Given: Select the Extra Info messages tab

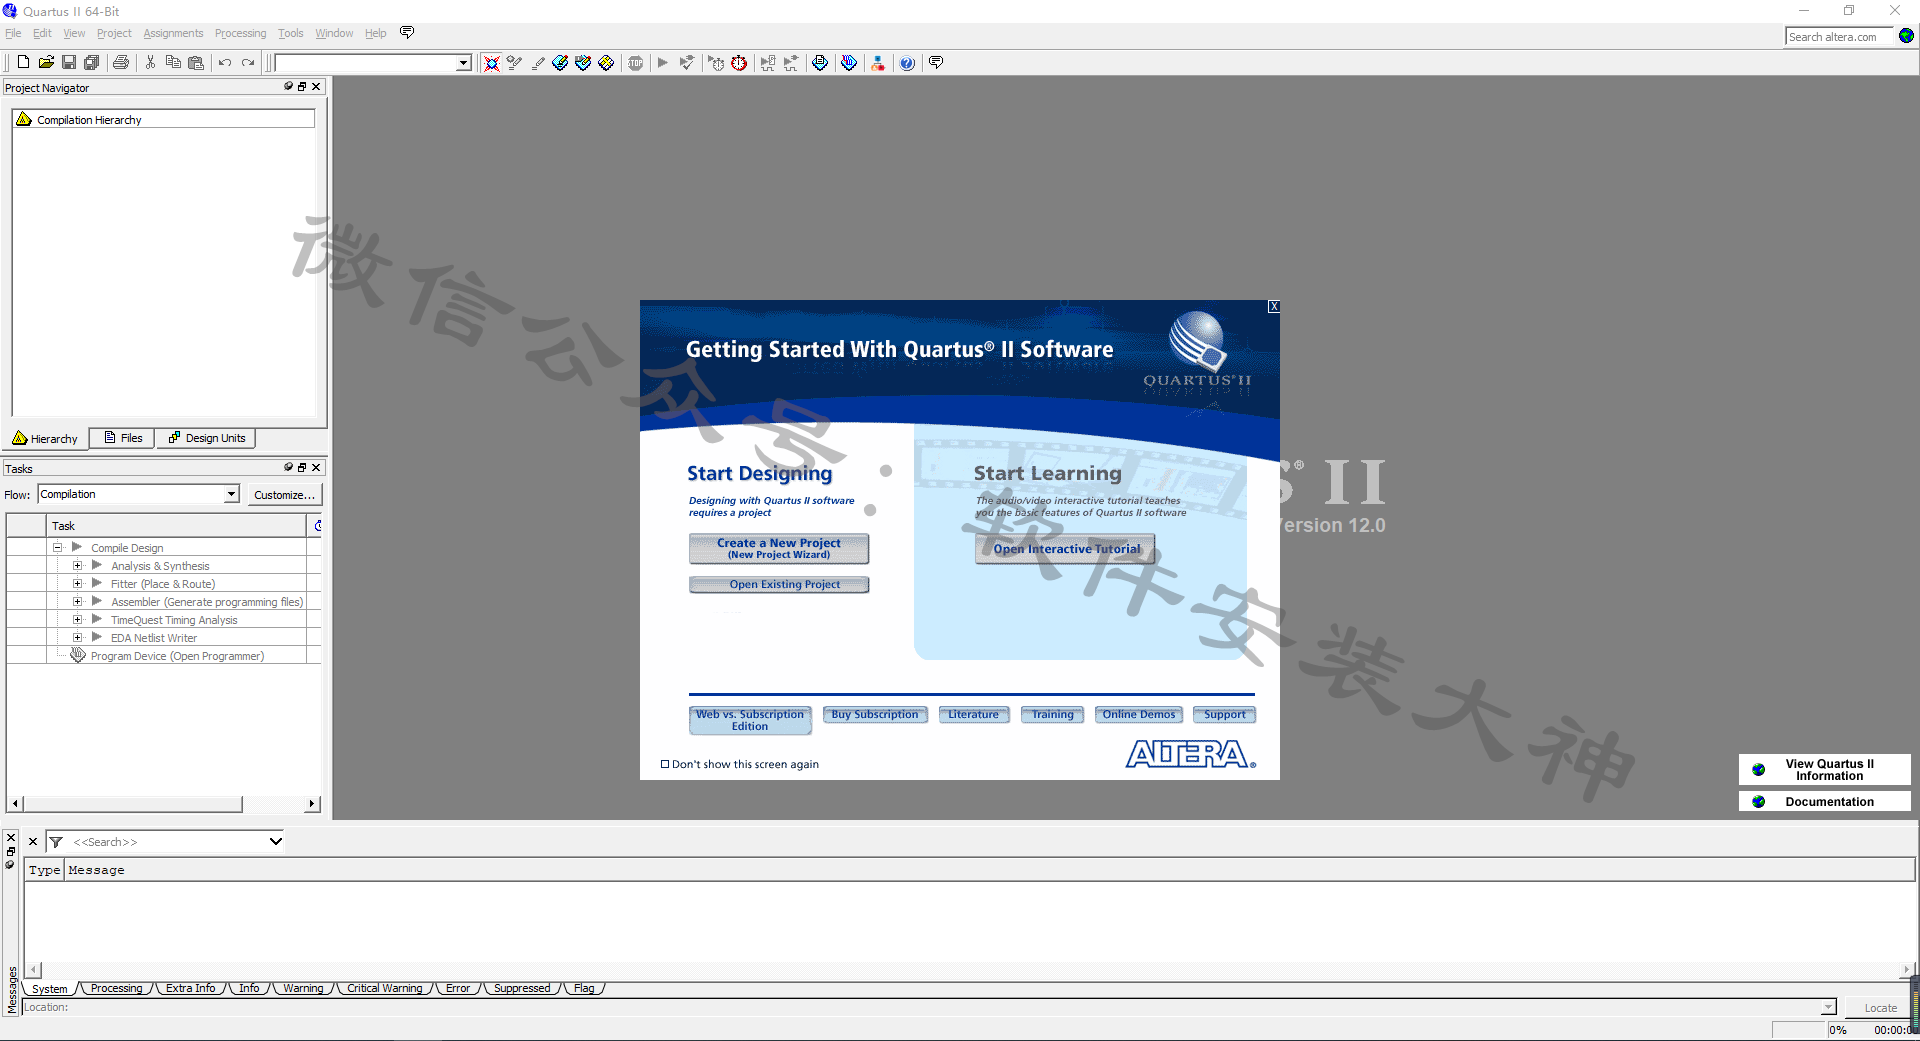Looking at the screenshot, I should [x=190, y=988].
